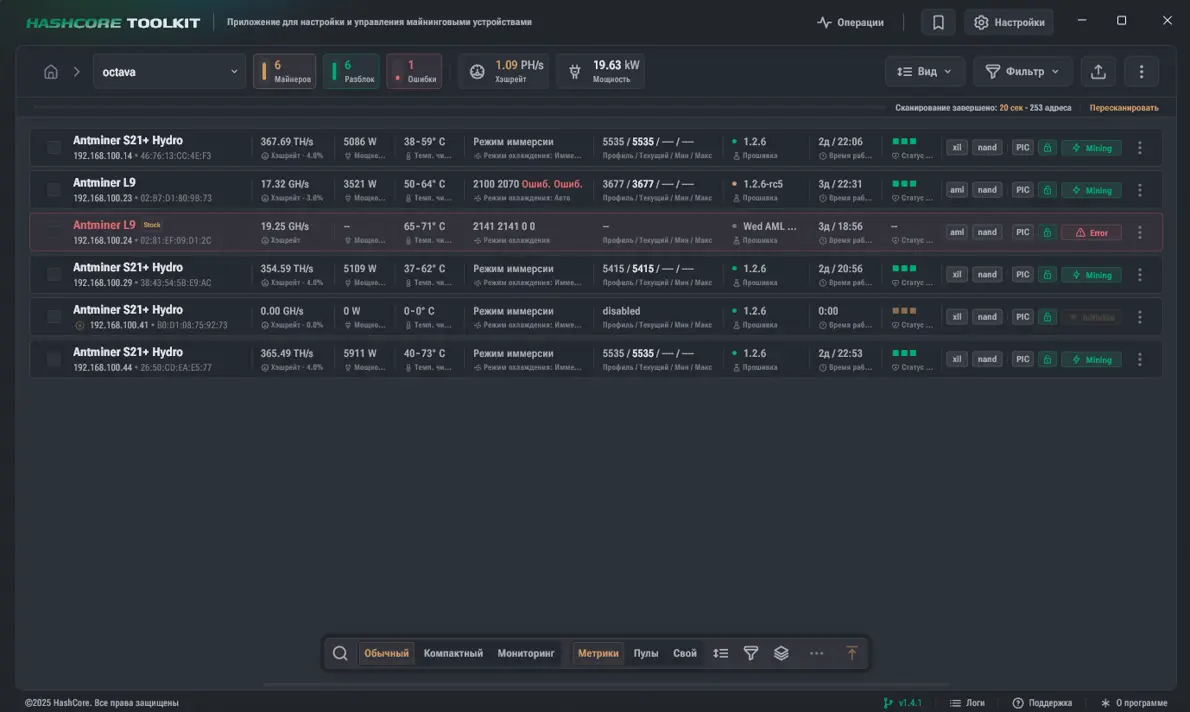The height and width of the screenshot is (712, 1190).
Task: Click the export upload icon button
Action: coord(1098,72)
